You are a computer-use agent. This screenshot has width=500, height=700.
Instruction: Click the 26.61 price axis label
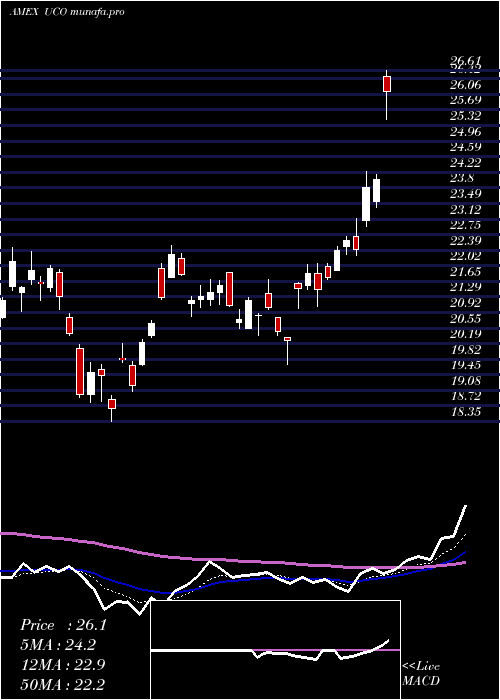coord(465,61)
